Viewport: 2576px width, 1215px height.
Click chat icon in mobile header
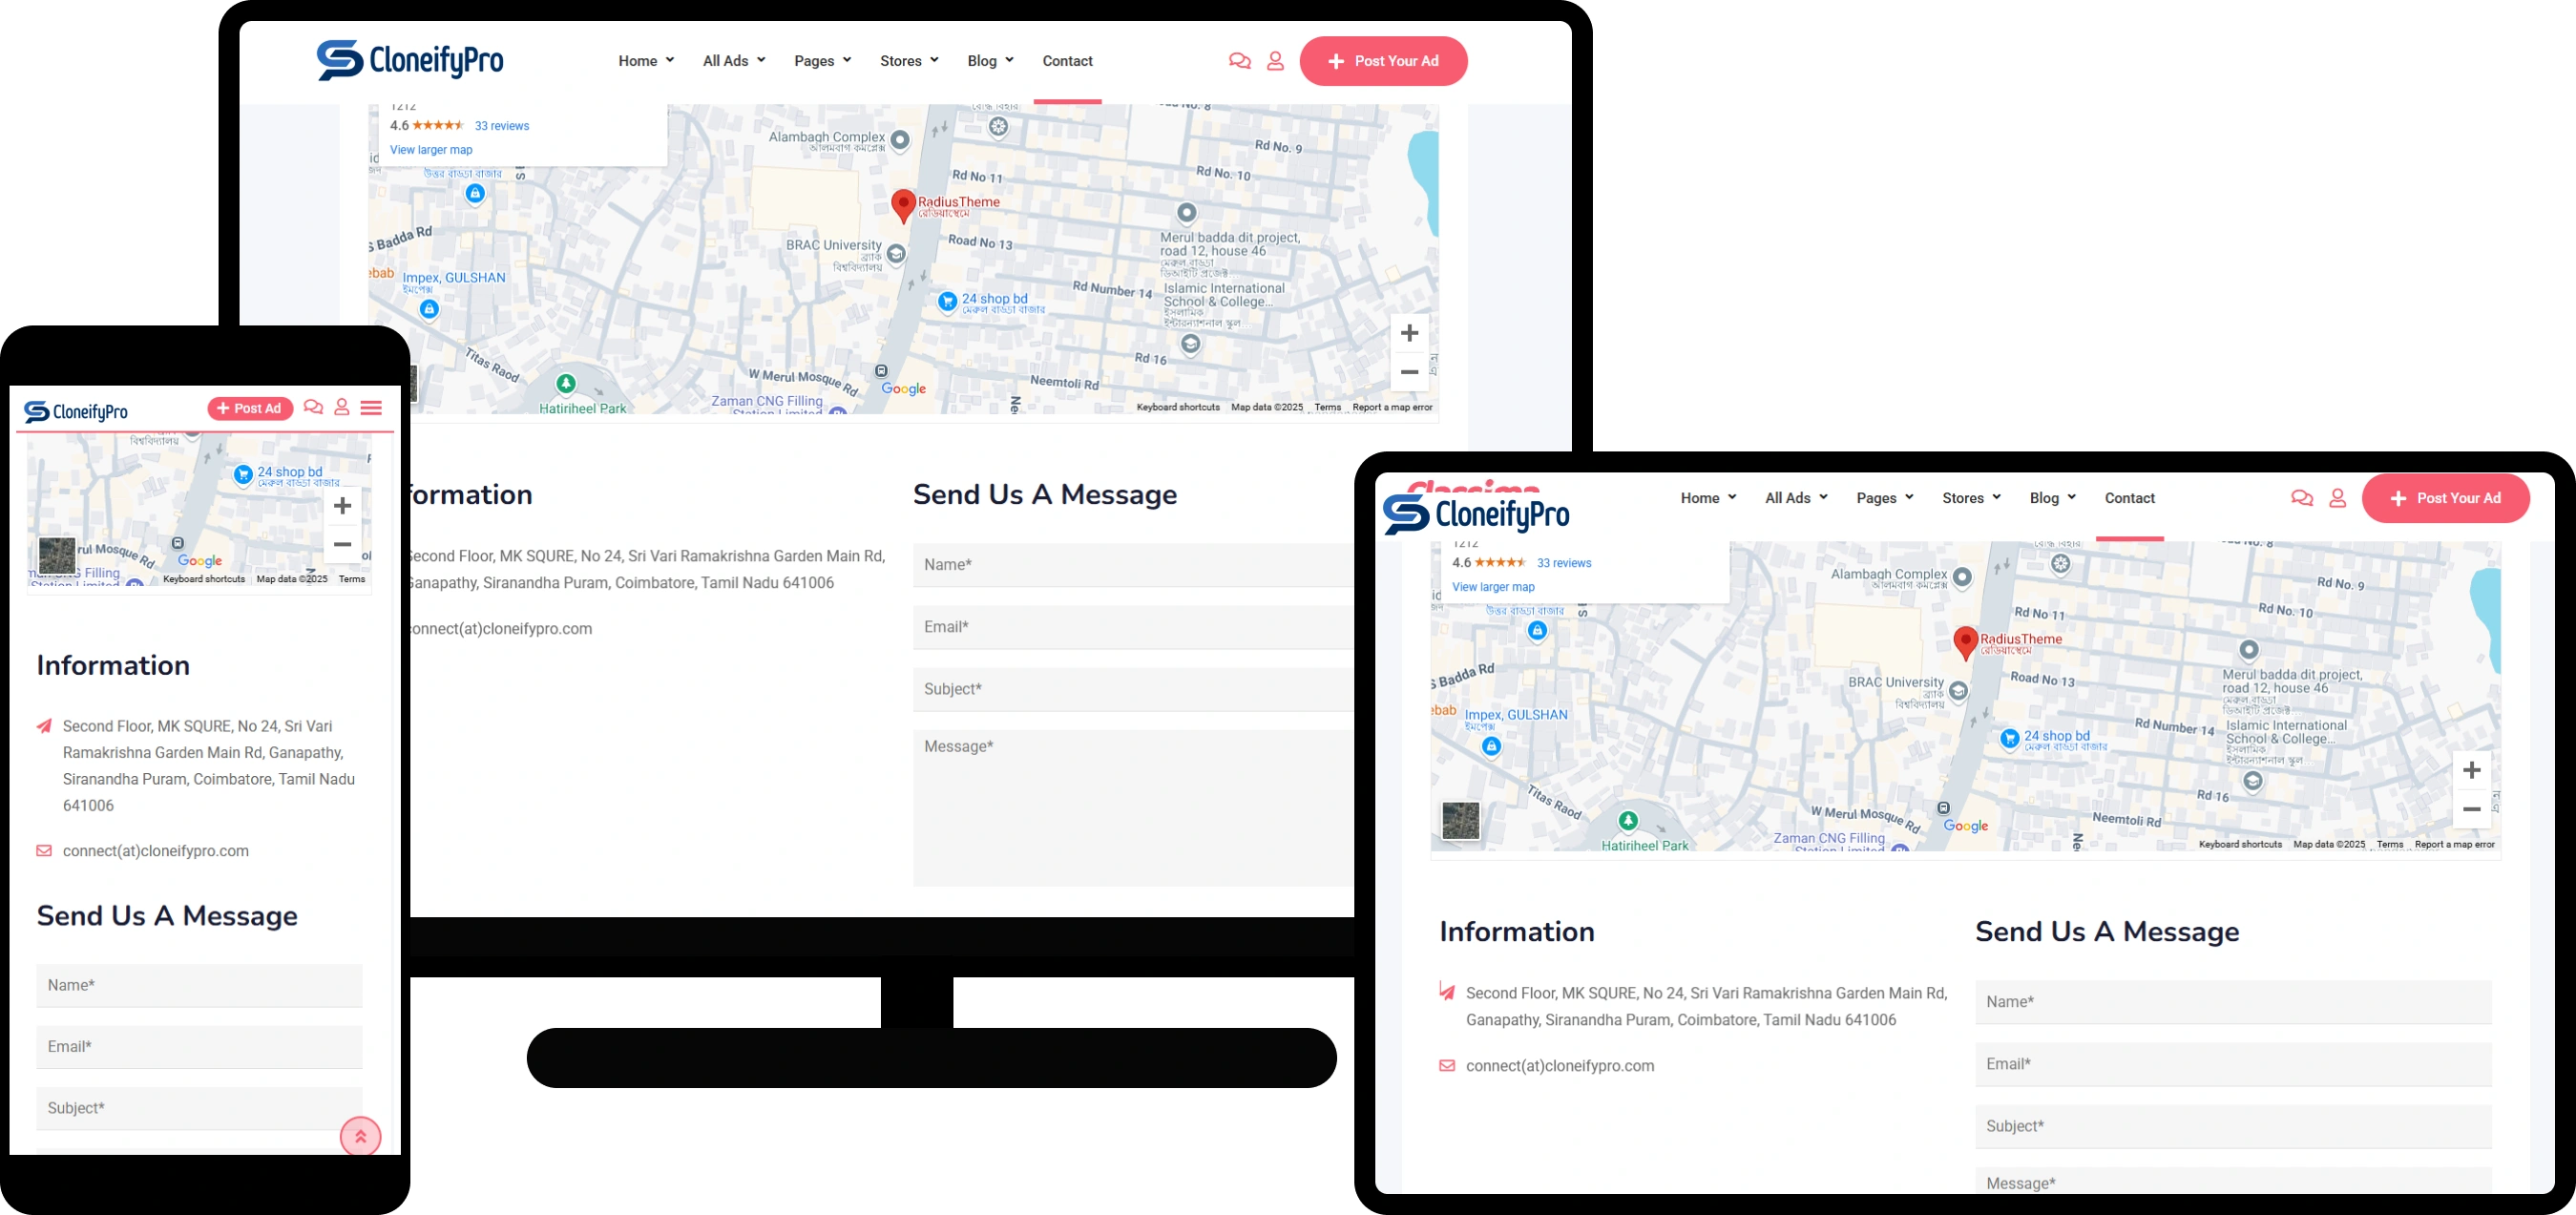pos(313,407)
